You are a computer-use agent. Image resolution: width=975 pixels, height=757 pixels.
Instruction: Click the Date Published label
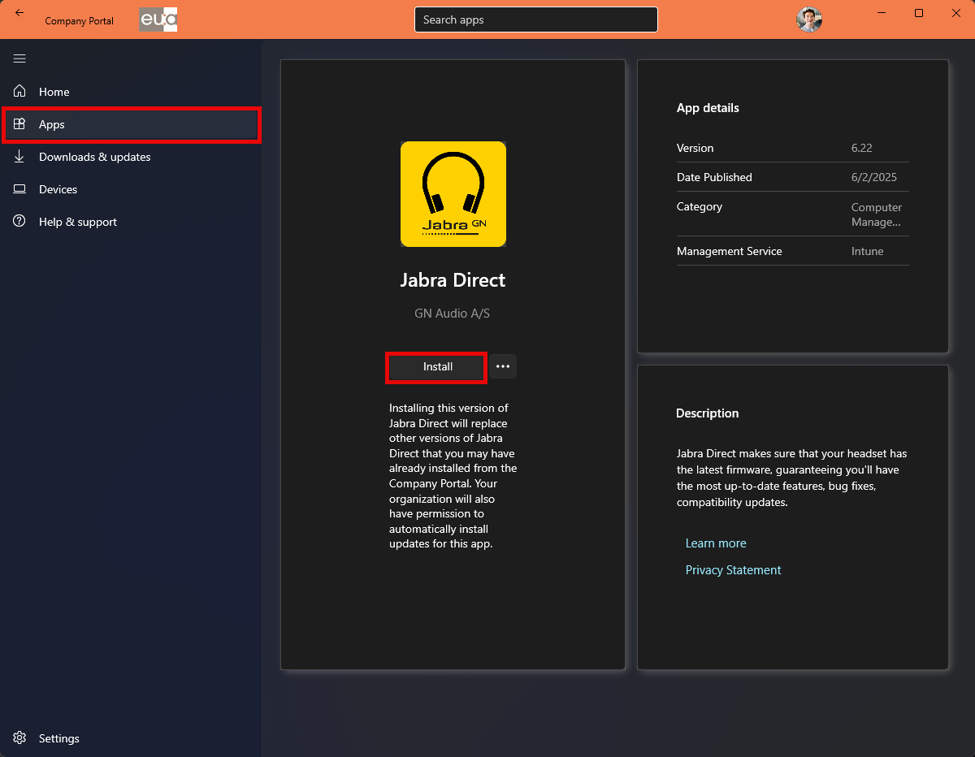click(714, 177)
